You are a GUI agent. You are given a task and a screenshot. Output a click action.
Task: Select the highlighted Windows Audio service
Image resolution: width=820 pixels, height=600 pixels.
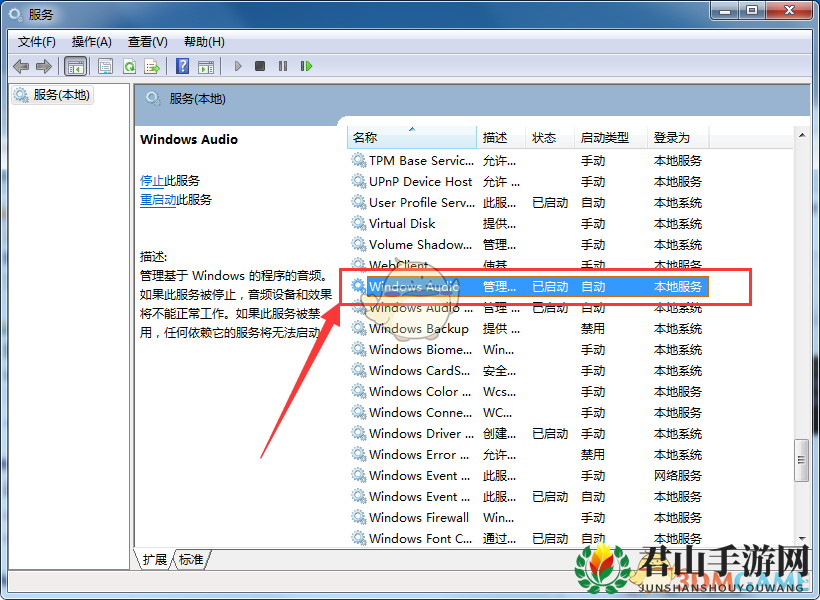[x=528, y=287]
